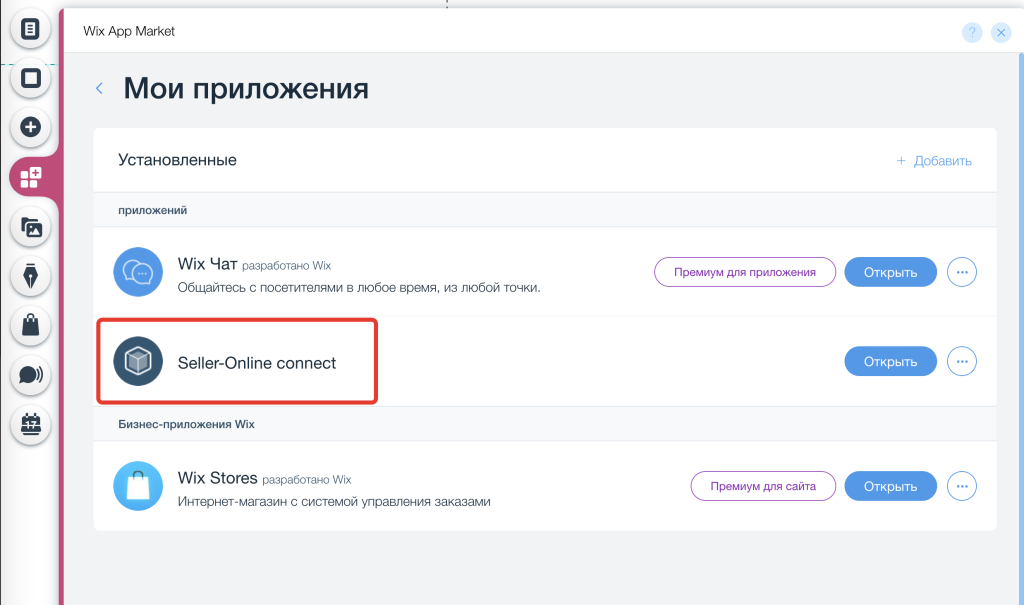Click Премиум для сайта button
The image size is (1024, 605).
tap(763, 486)
